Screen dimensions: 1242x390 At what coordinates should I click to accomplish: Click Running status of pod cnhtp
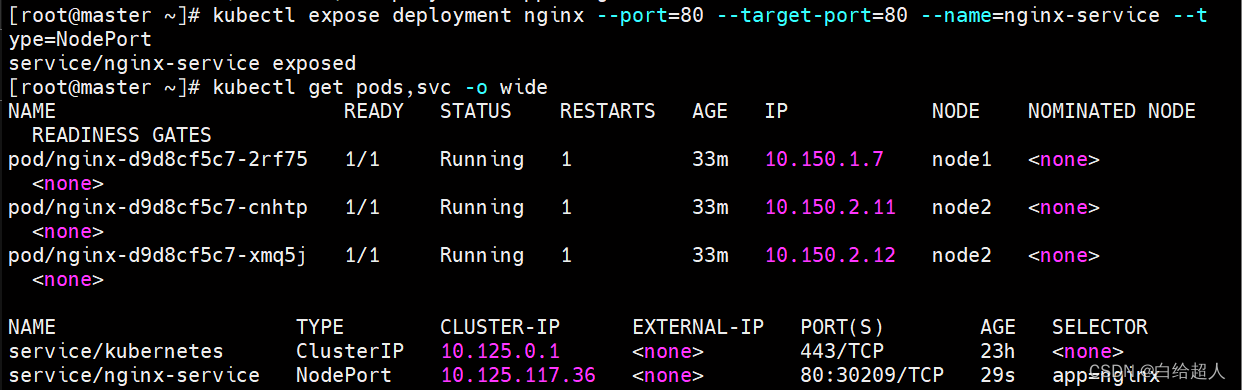[482, 208]
